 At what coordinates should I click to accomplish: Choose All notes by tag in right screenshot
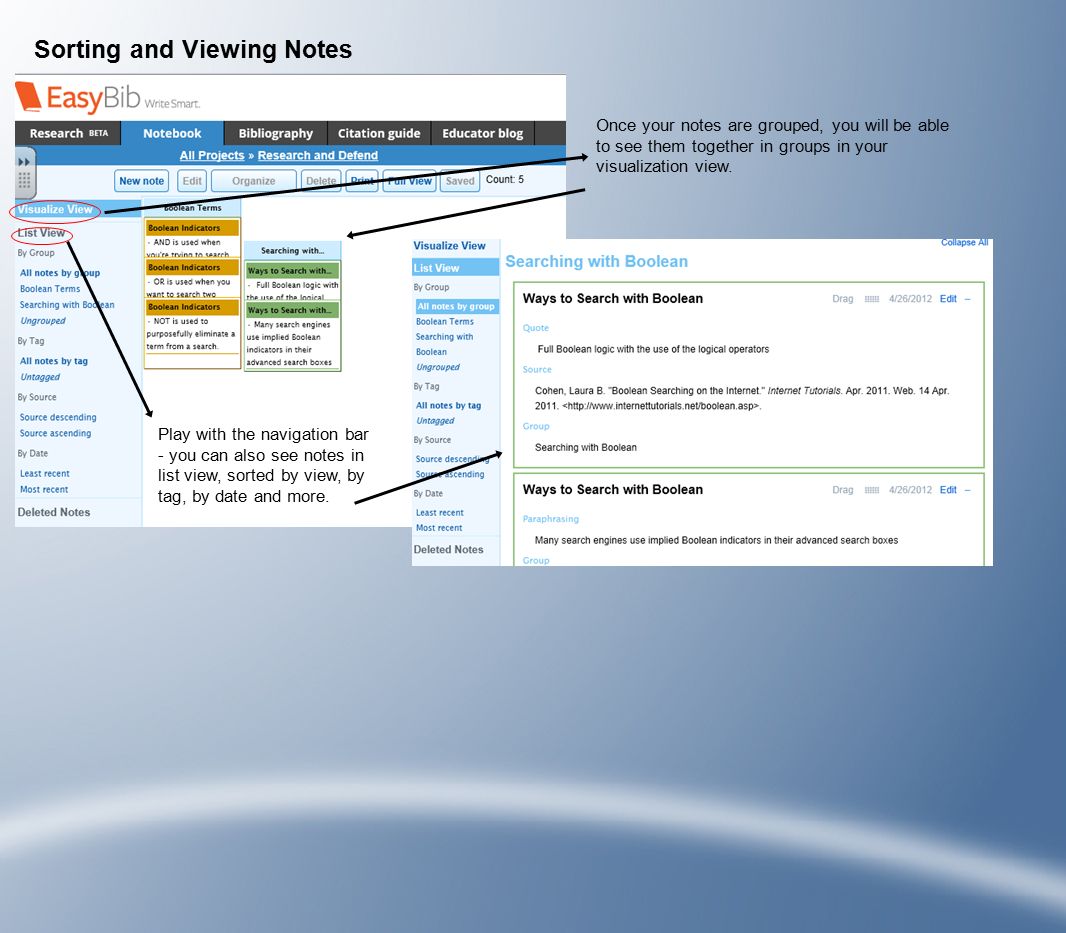tap(449, 406)
